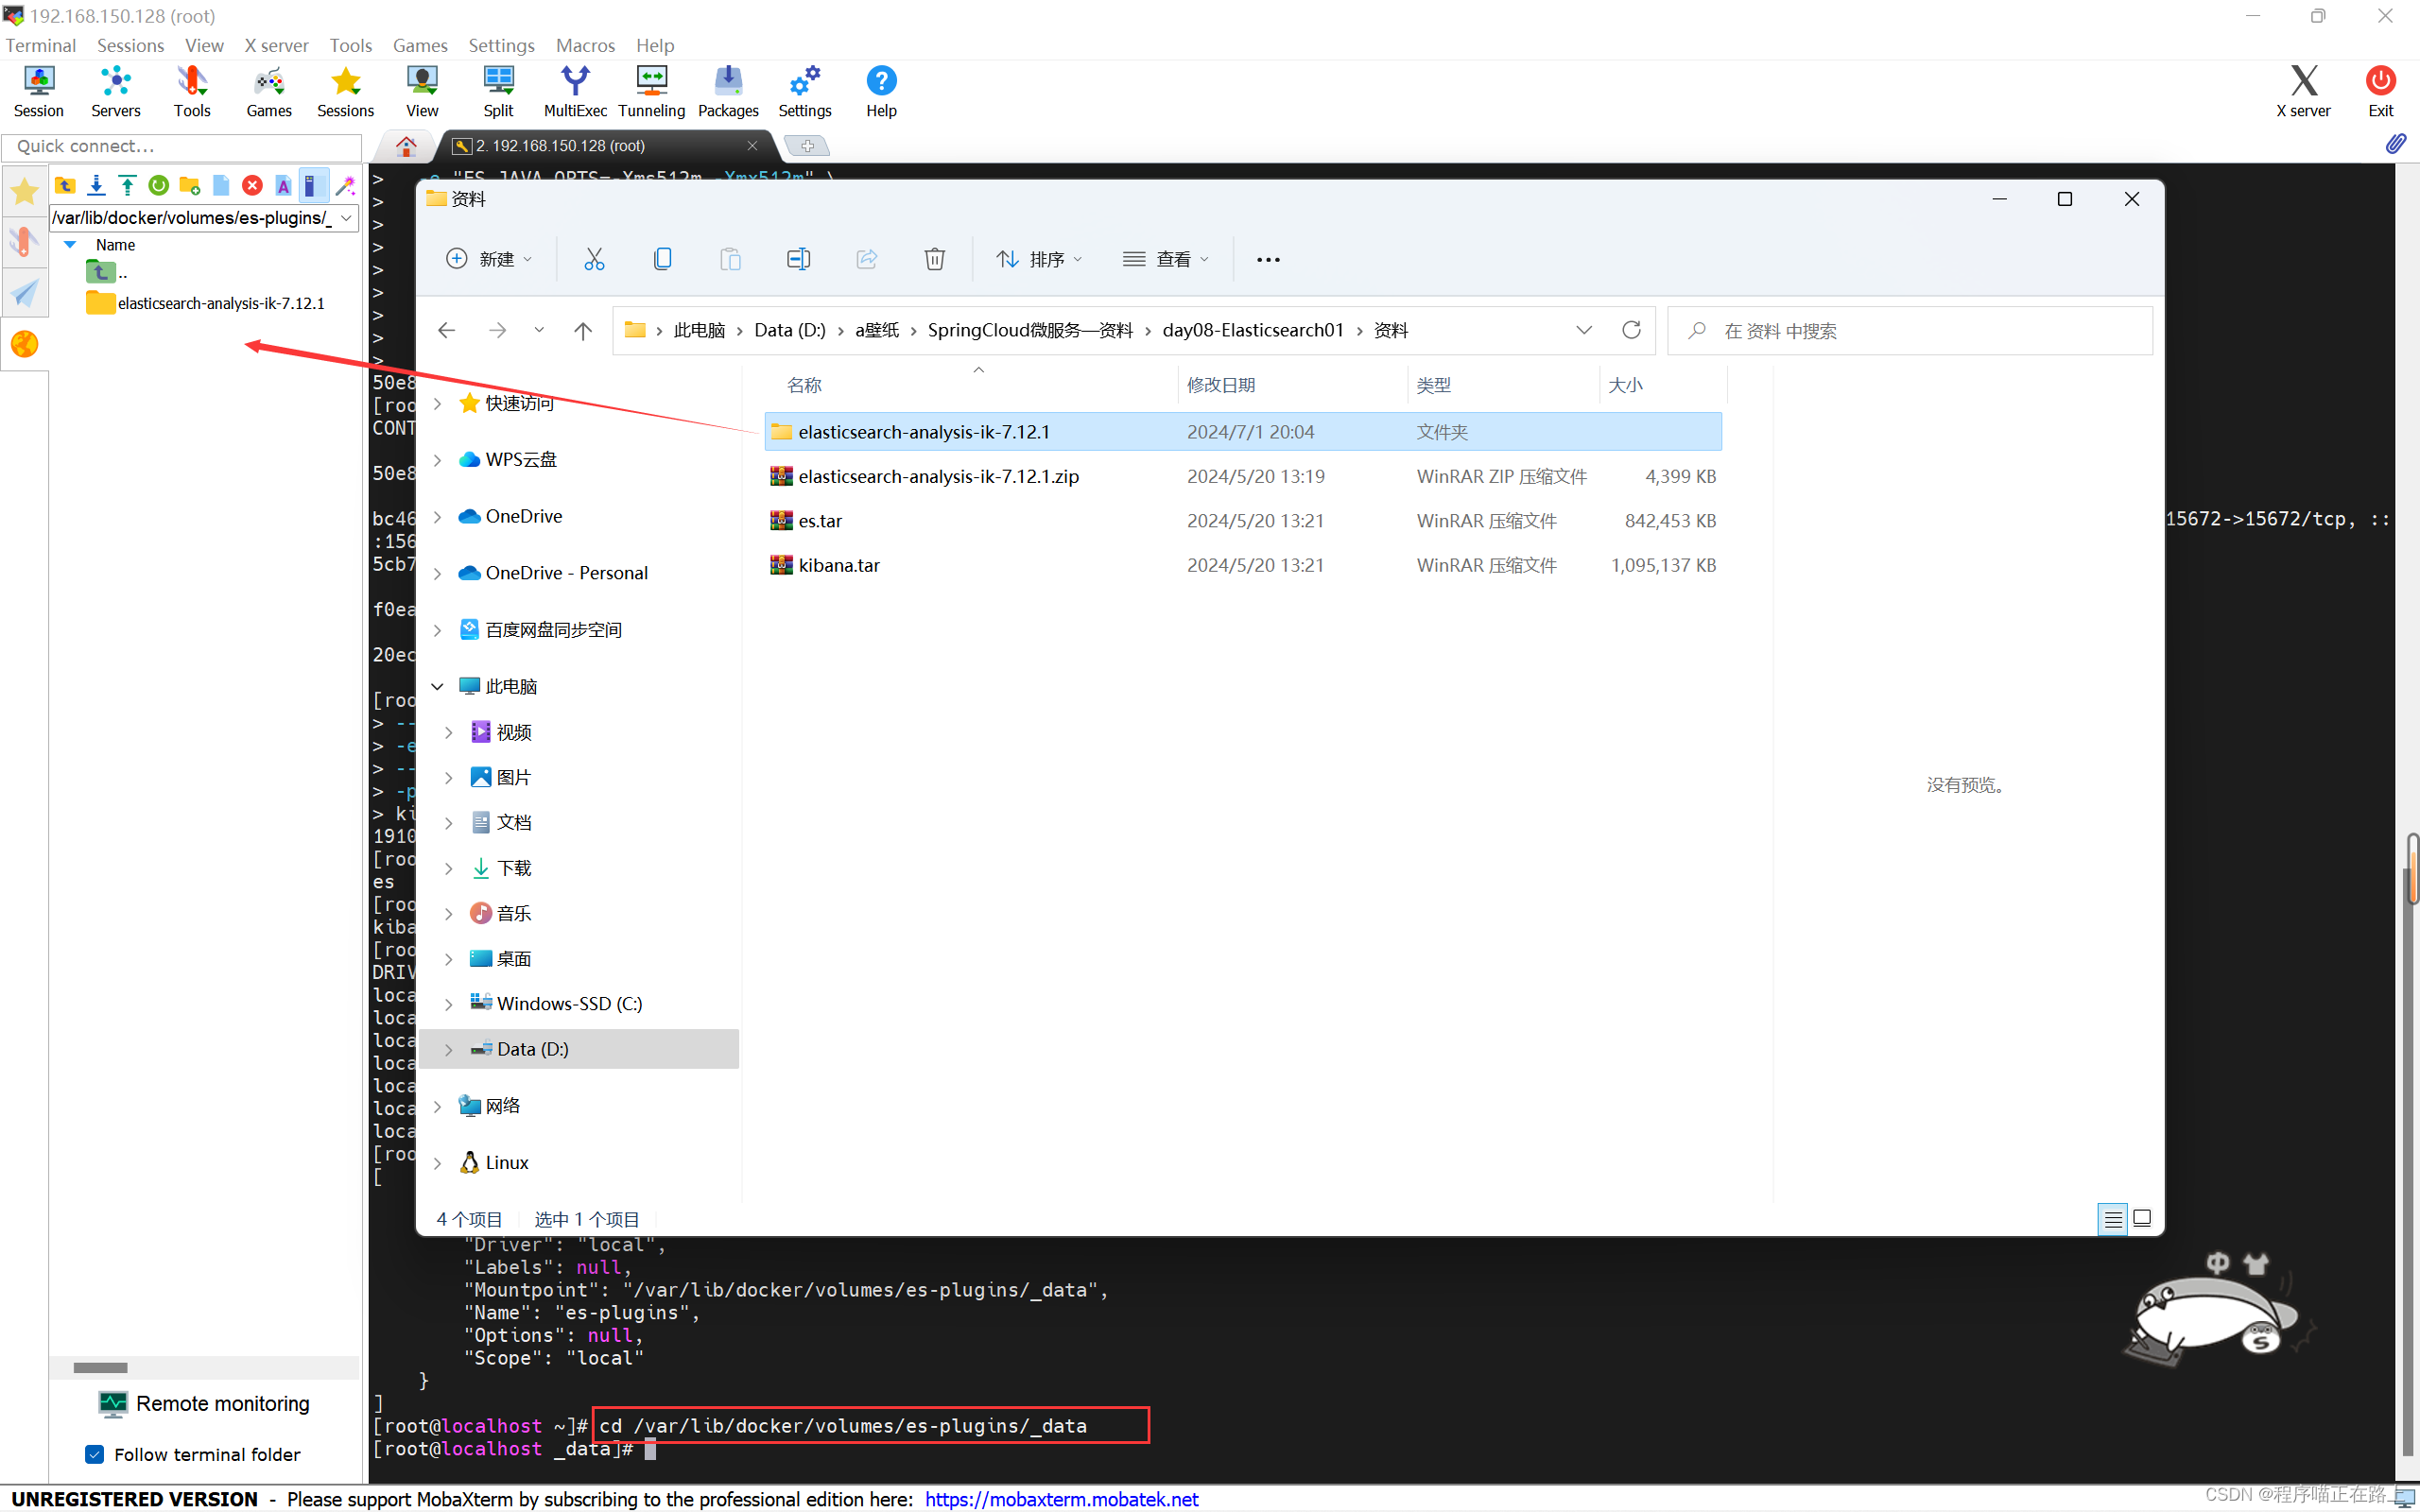2420x1512 pixels.
Task: Switch Explorer to details view toggle
Action: pyautogui.click(x=2111, y=1219)
